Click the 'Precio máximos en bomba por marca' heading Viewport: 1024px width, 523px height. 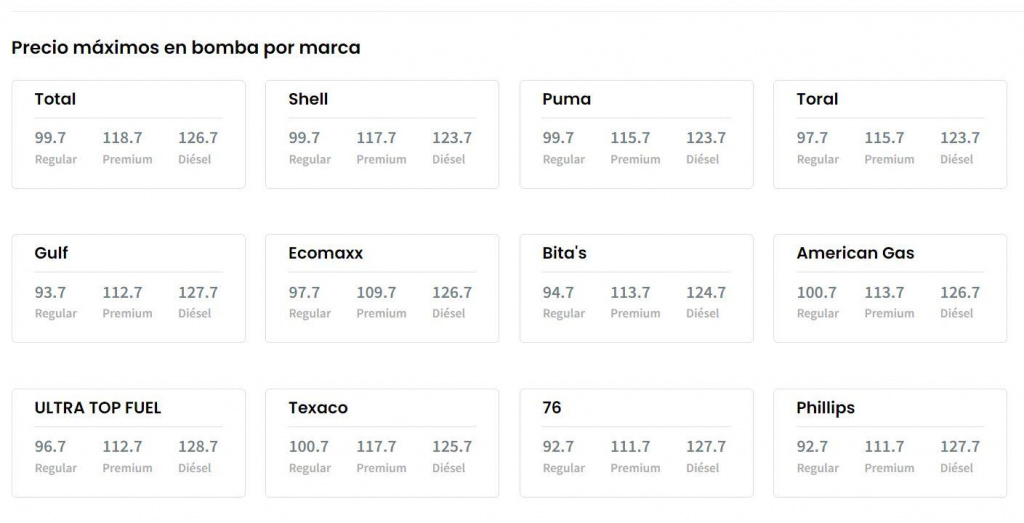pyautogui.click(x=186, y=47)
